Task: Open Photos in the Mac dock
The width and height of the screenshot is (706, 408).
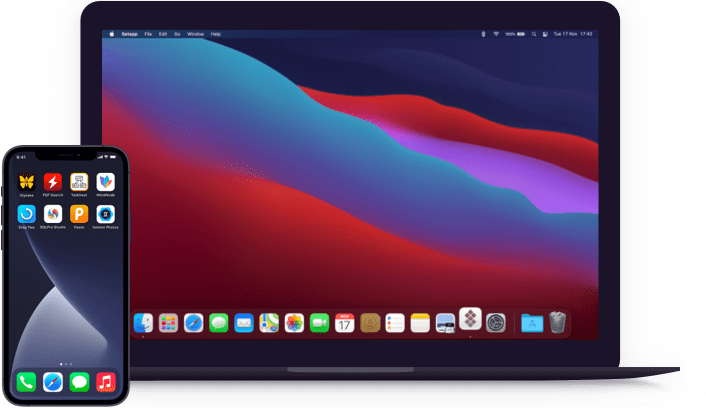Action: (294, 323)
